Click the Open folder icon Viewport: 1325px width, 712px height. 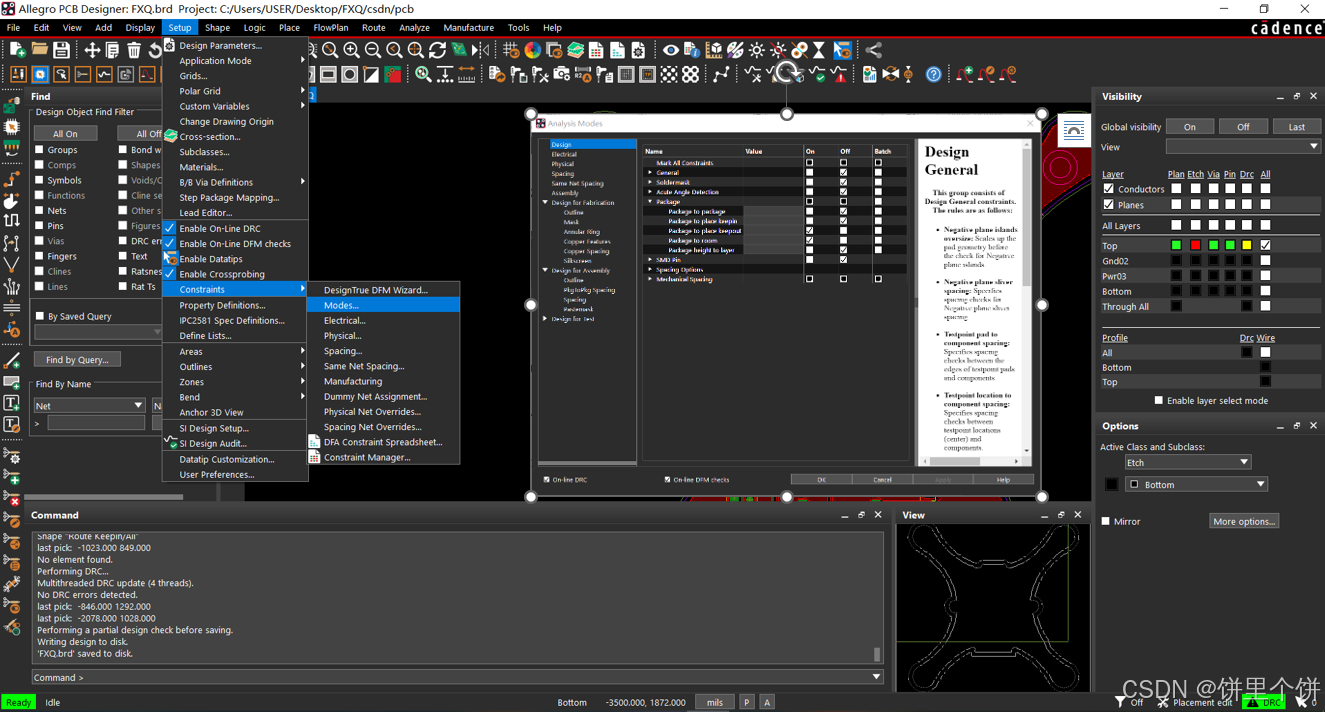pos(39,49)
